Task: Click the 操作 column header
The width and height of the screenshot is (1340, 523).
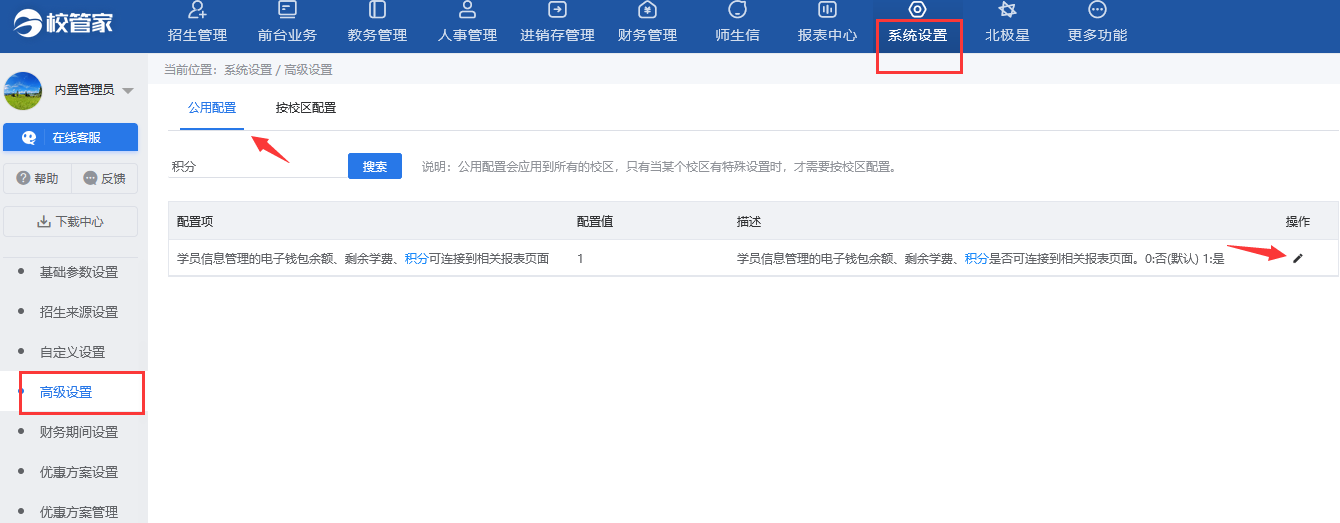Action: (1298, 221)
